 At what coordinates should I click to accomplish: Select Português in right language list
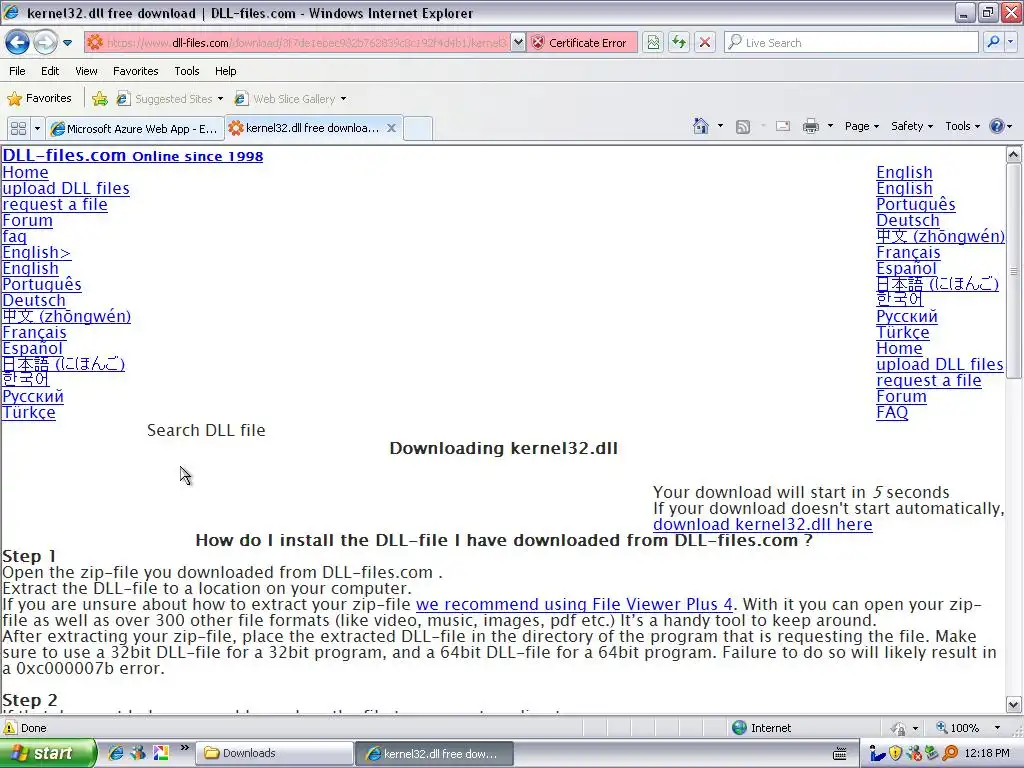(x=916, y=204)
